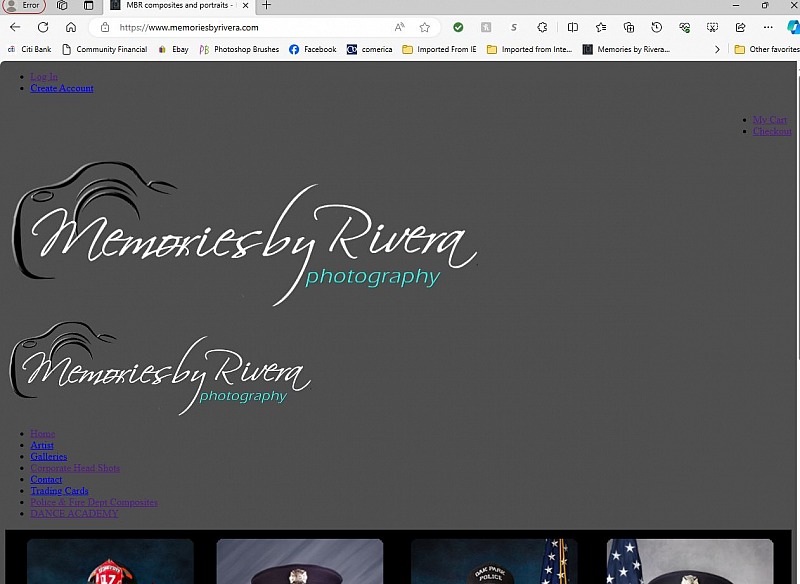Open Home navigation link

42,434
